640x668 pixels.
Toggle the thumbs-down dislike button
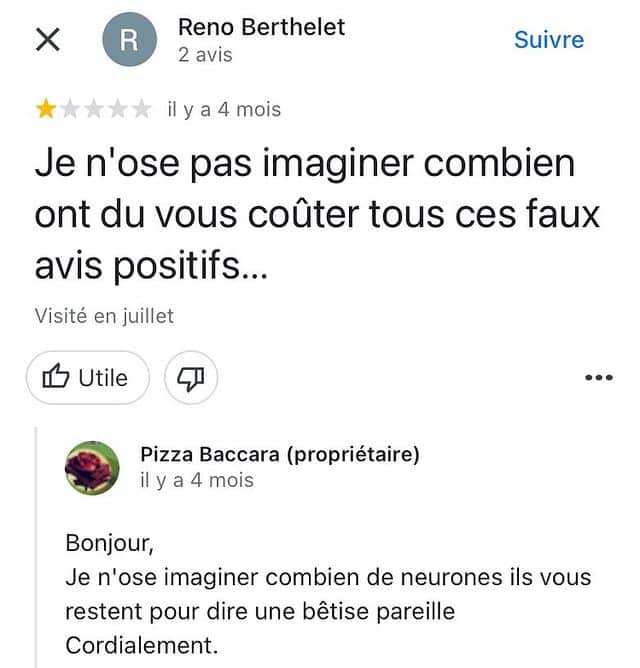pyautogui.click(x=190, y=377)
